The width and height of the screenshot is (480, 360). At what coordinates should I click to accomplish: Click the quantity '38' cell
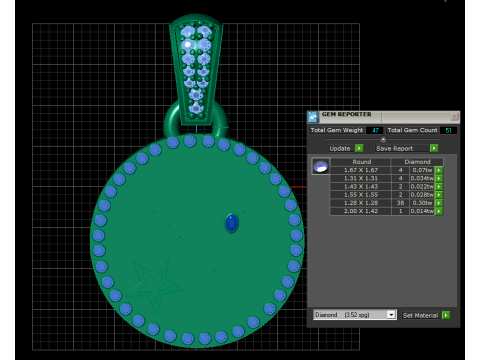(400, 203)
